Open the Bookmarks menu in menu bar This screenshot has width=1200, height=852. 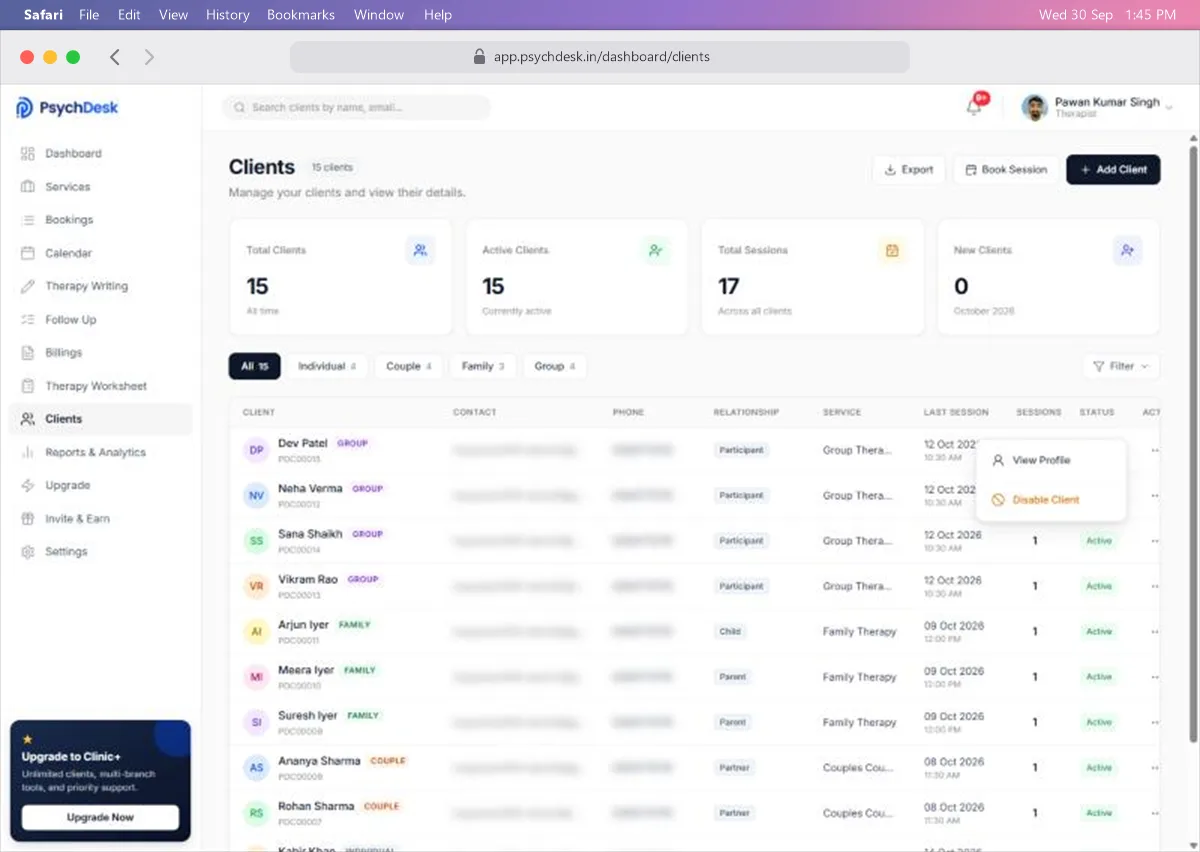tap(301, 15)
